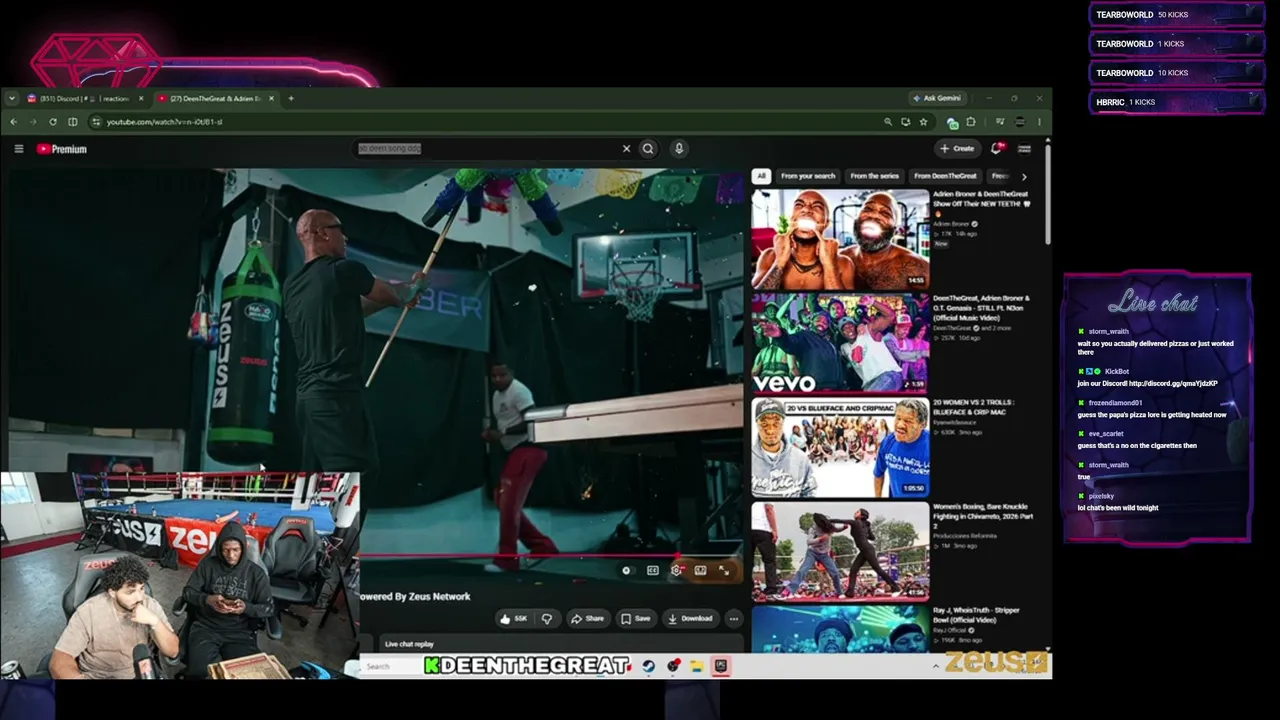Click the Windows taskbar Search box
The width and height of the screenshot is (1280, 720).
(x=390, y=666)
